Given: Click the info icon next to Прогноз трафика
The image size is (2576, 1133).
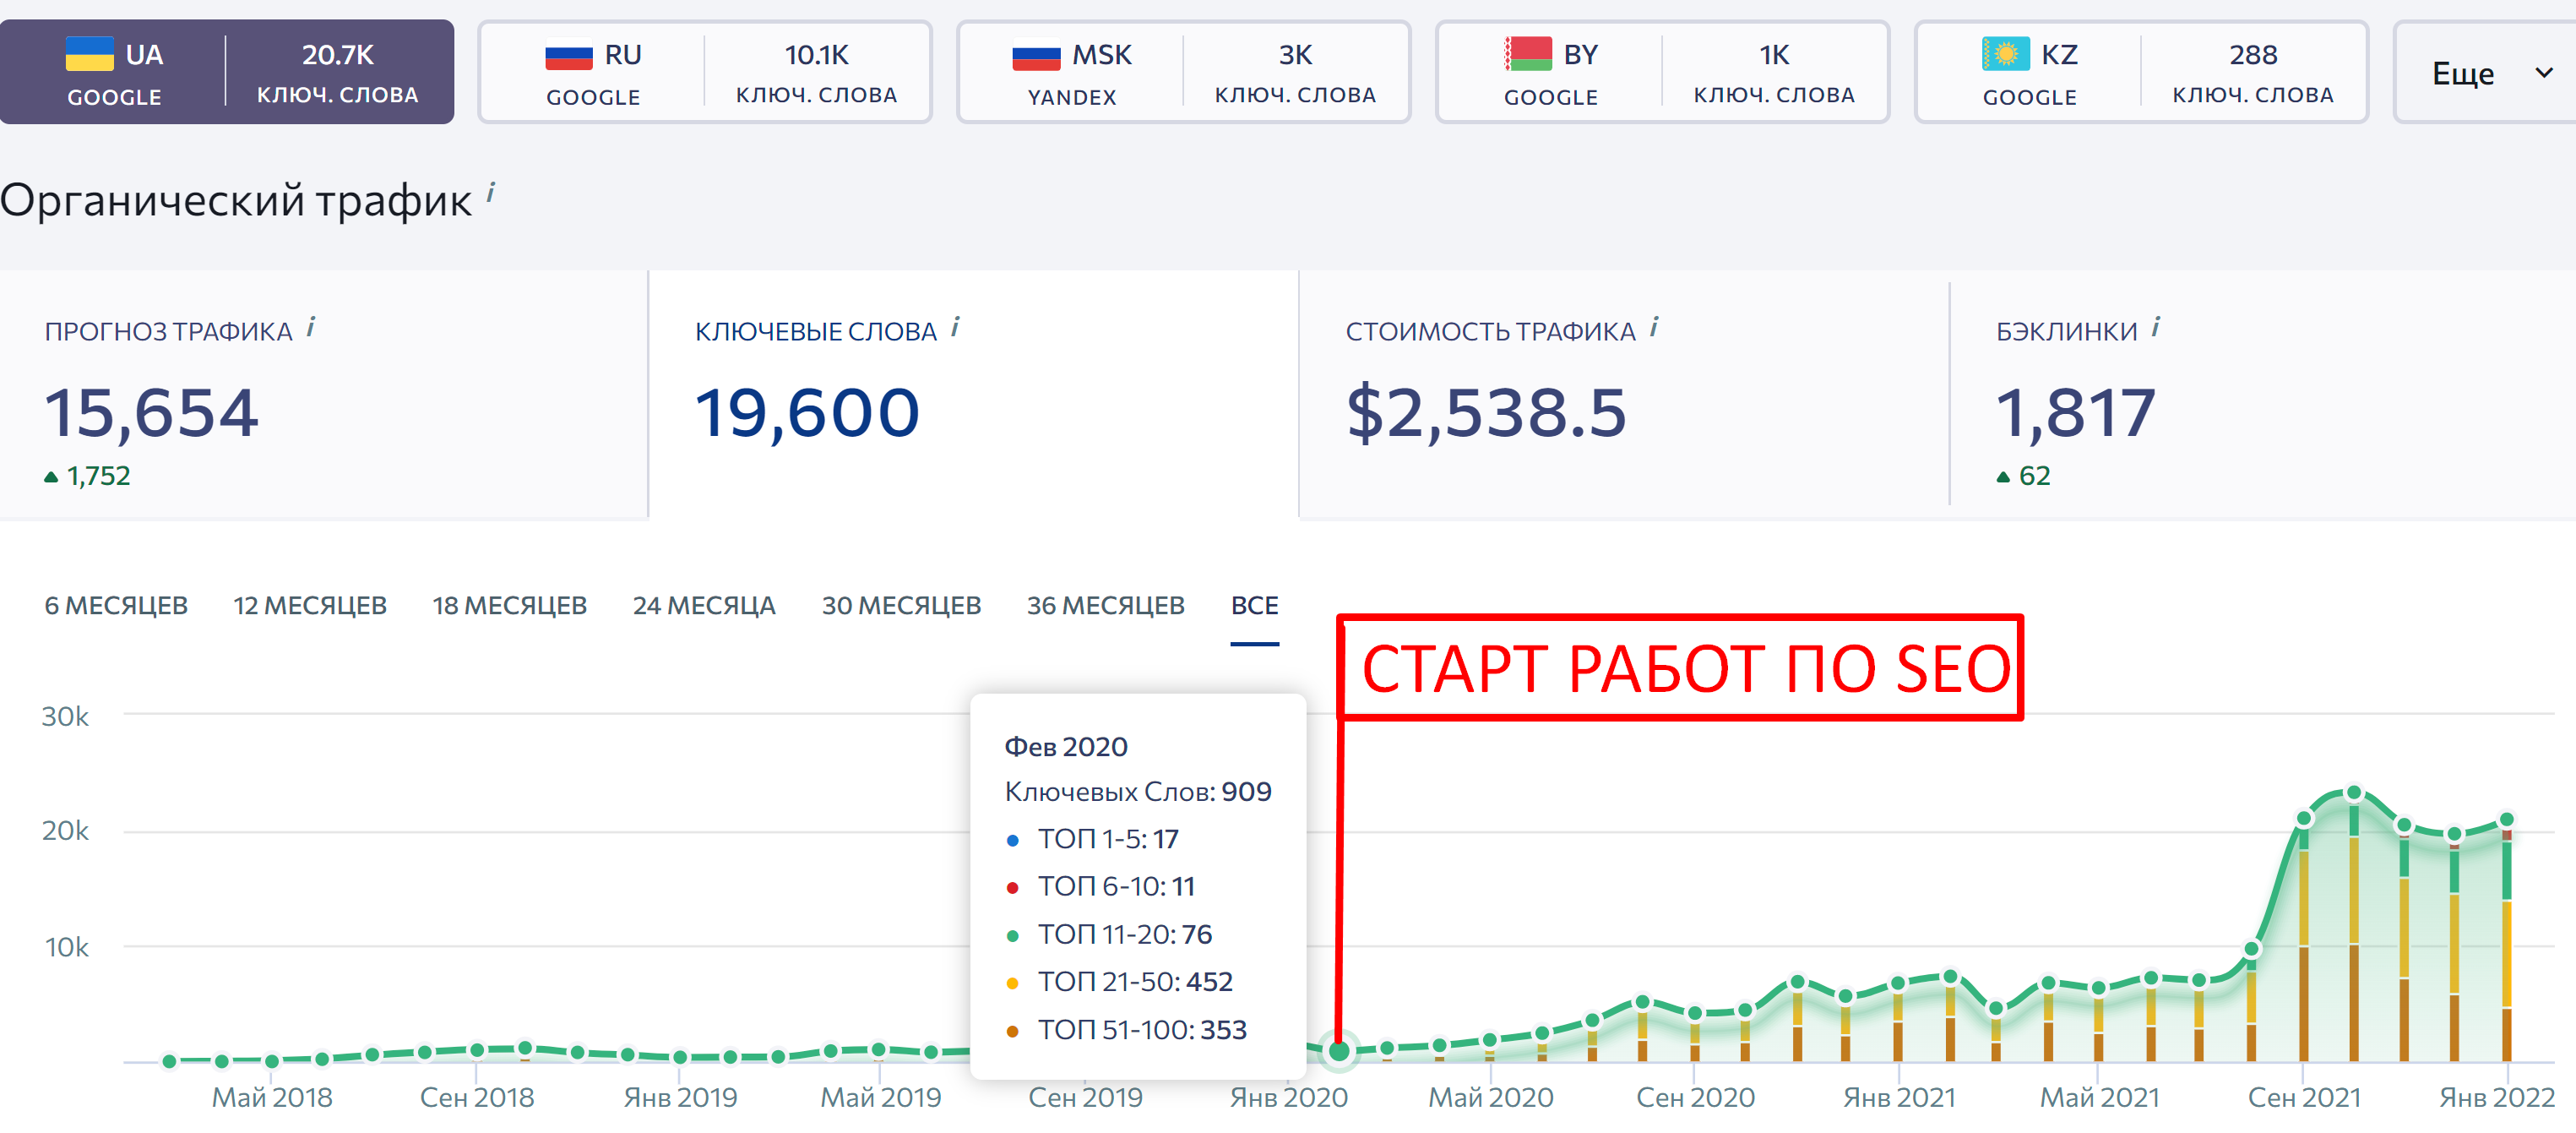Looking at the screenshot, I should [x=311, y=327].
